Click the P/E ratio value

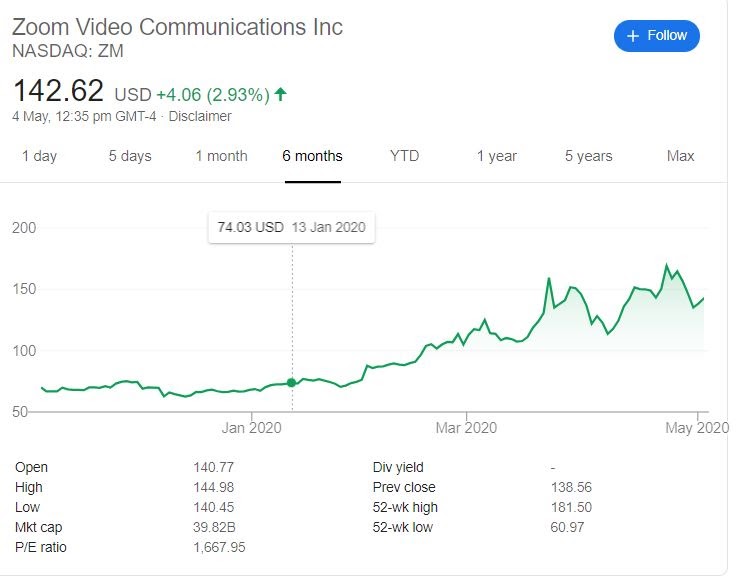(219, 547)
